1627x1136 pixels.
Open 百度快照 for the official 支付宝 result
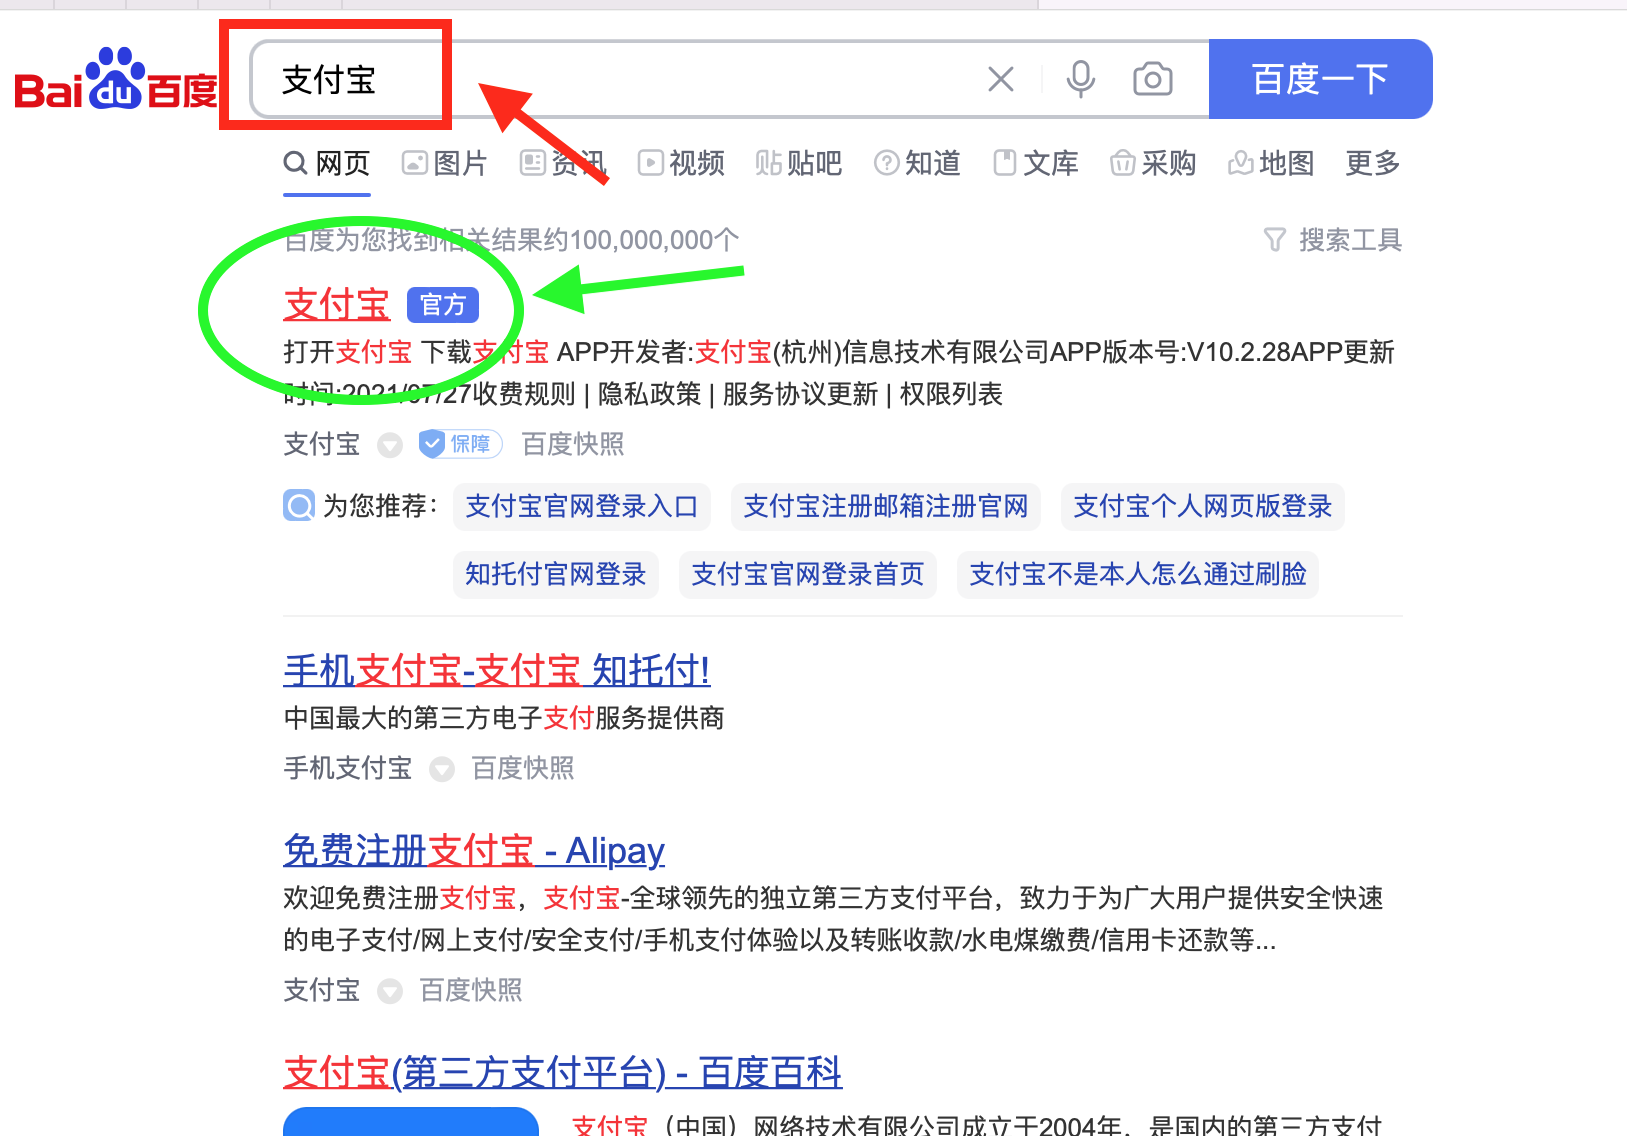573,444
